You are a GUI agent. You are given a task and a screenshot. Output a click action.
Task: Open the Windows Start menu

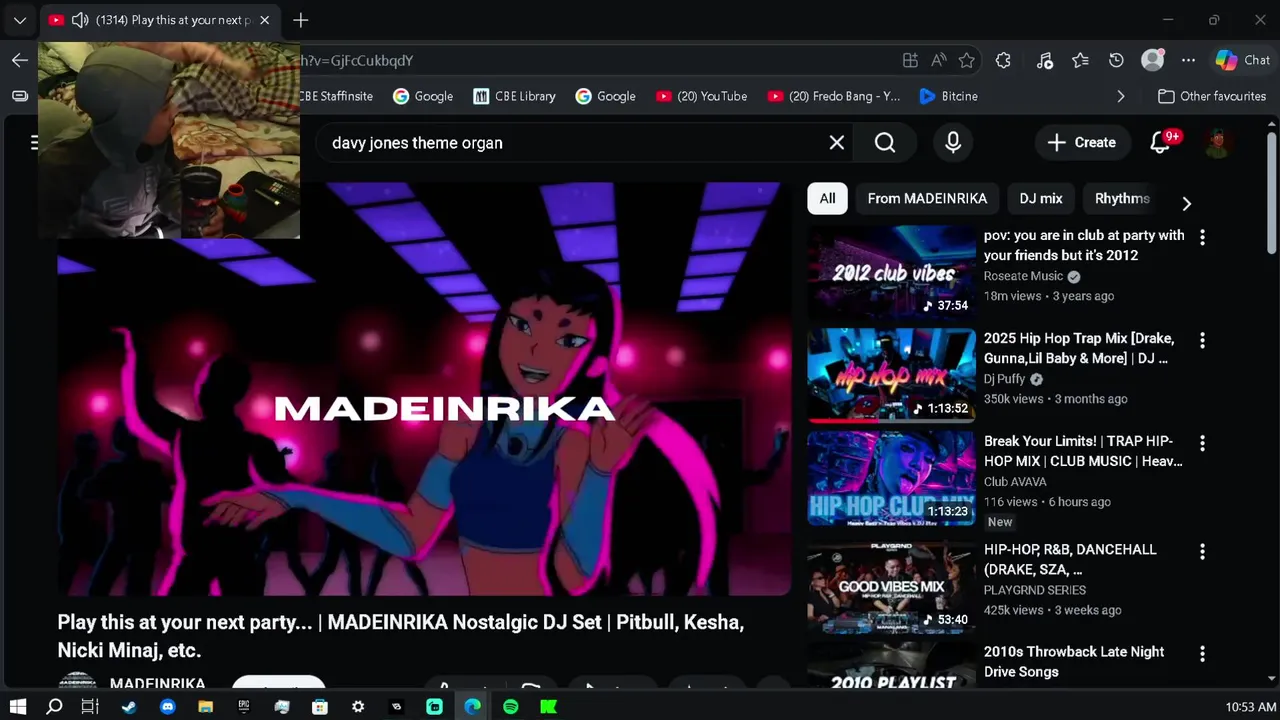pyautogui.click(x=18, y=707)
